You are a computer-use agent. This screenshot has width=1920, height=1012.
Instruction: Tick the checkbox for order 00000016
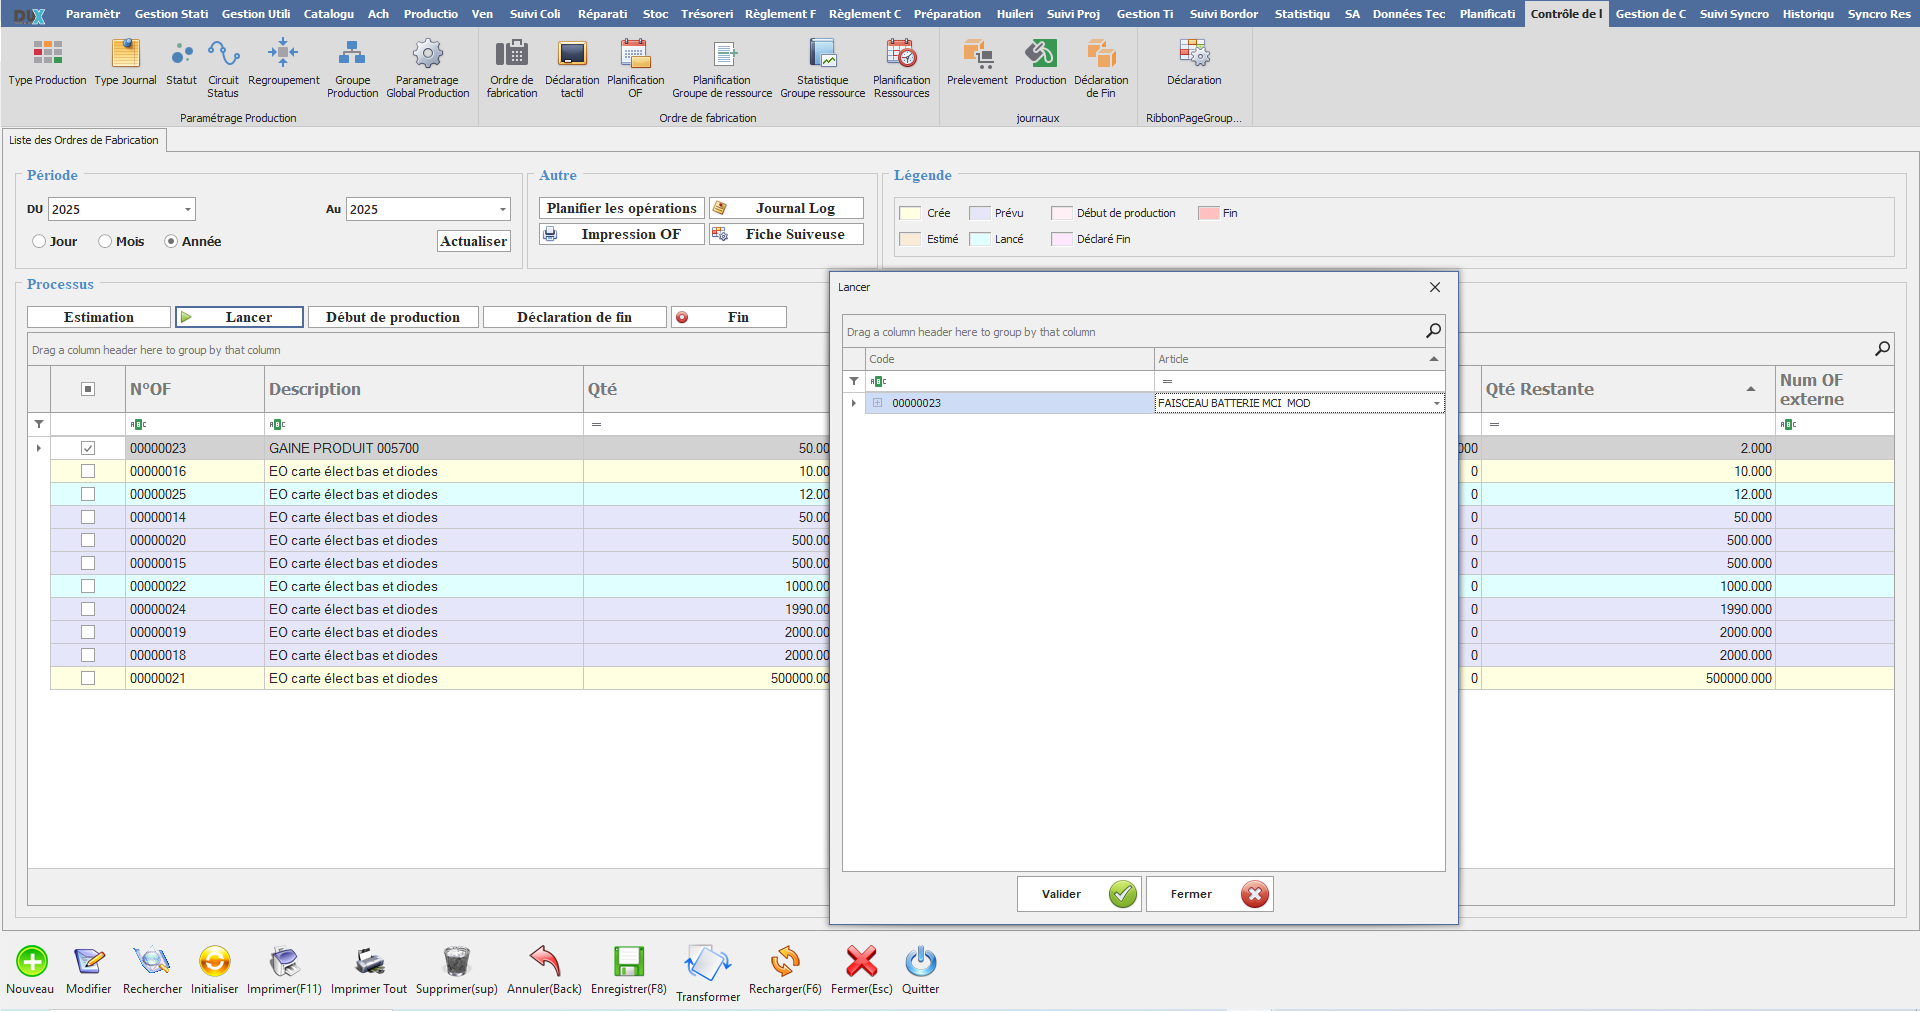88,471
